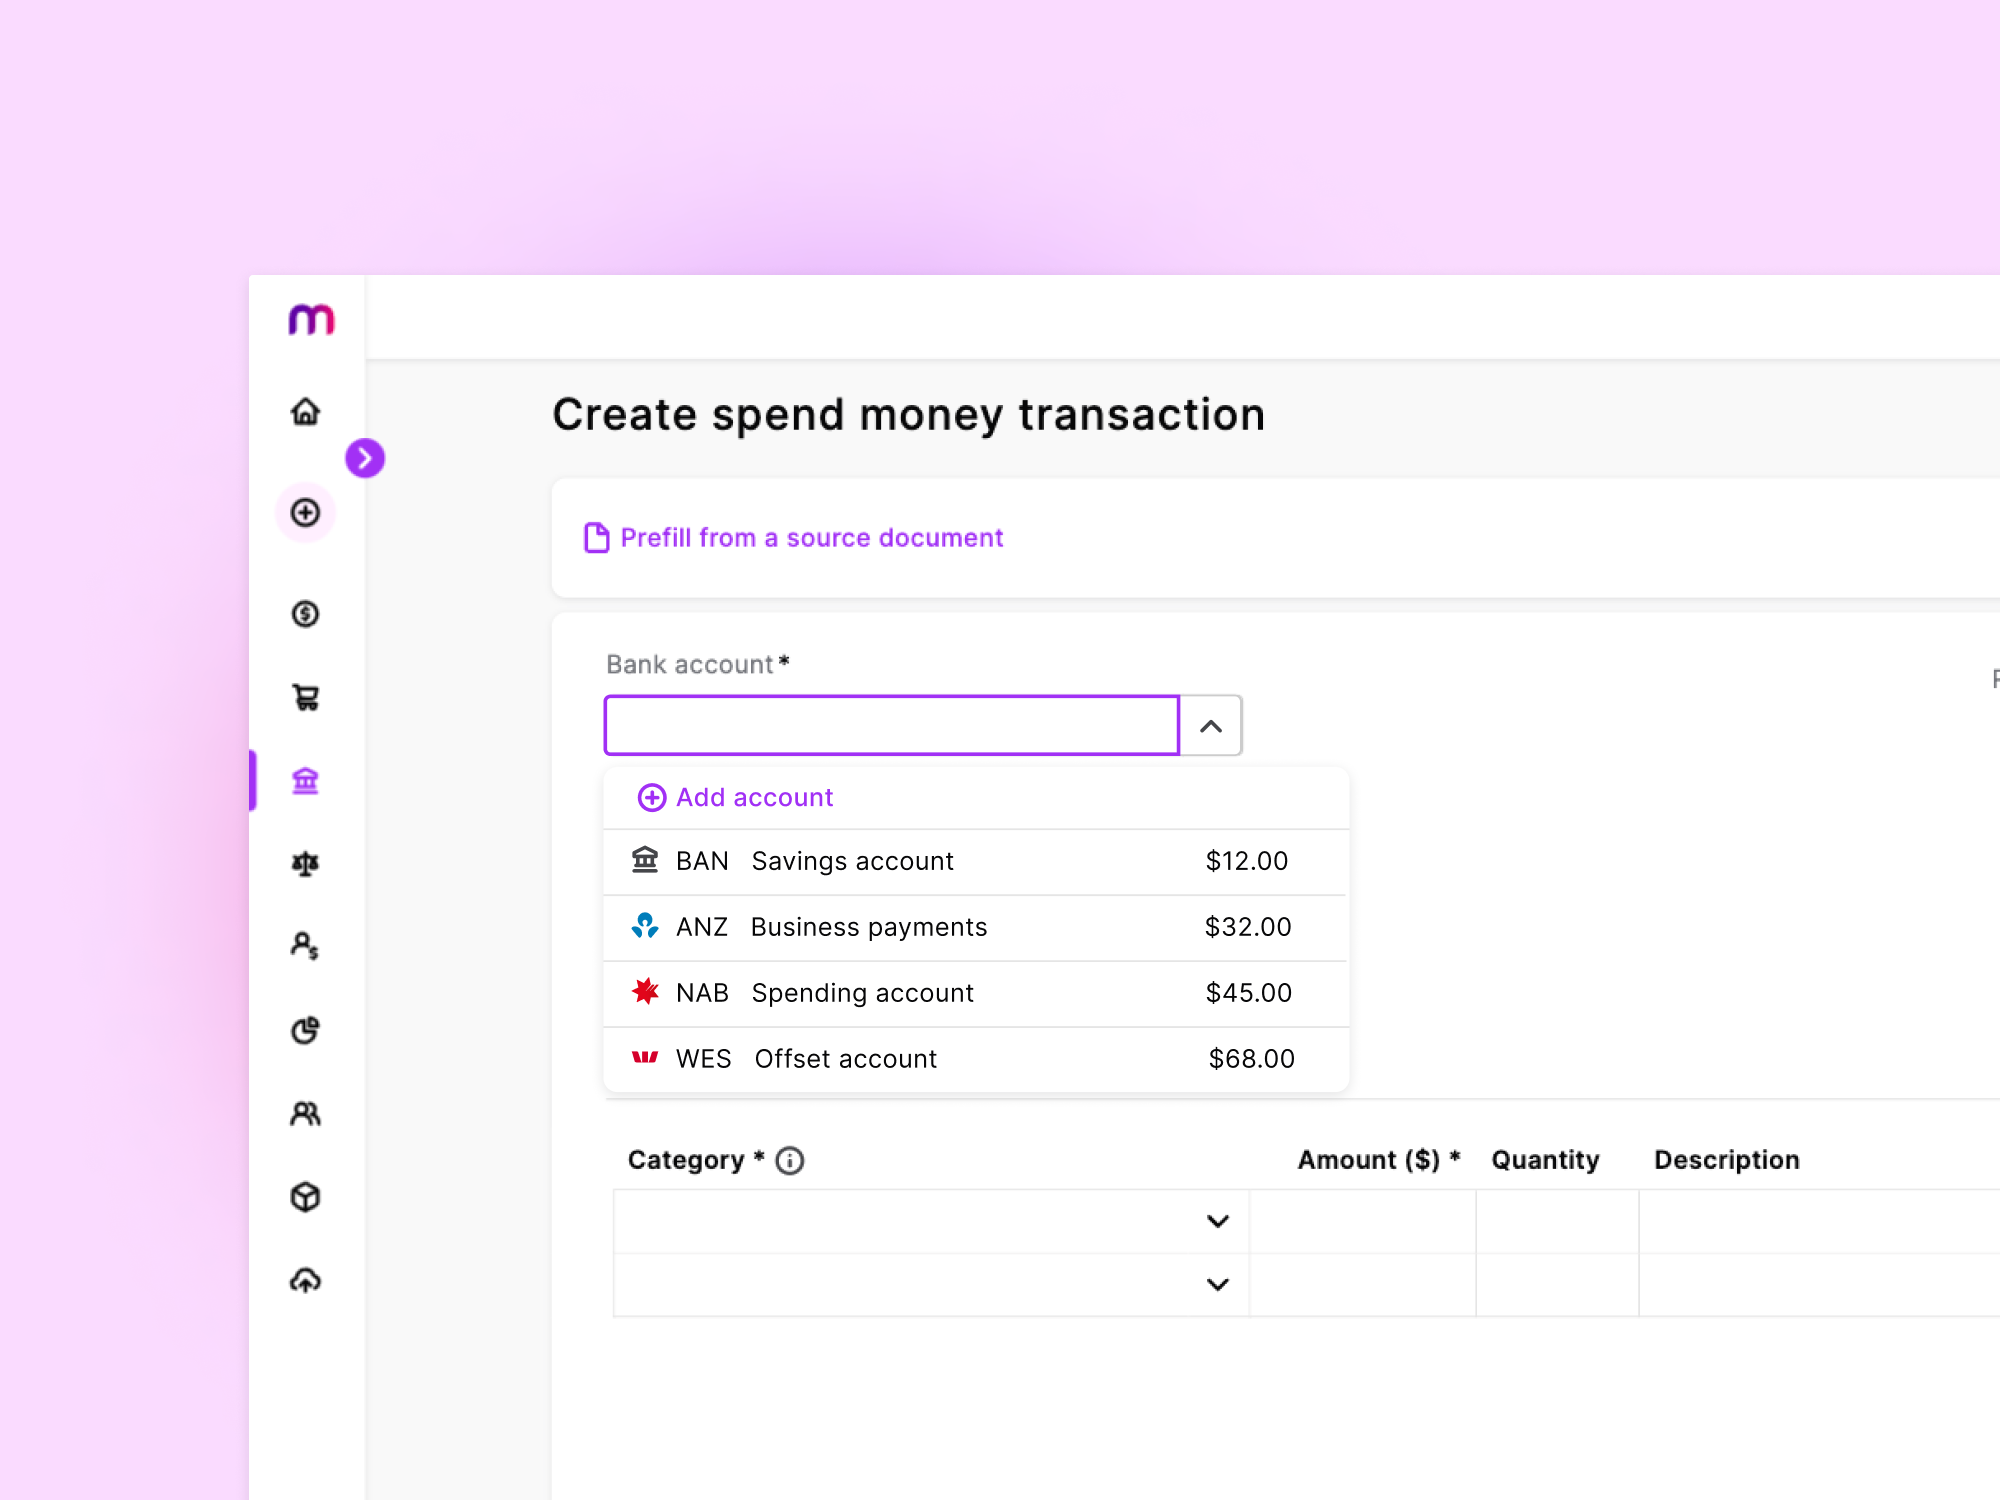Viewport: 2000px width, 1500px height.
Task: Click the cloud upload icon
Action: [x=306, y=1280]
